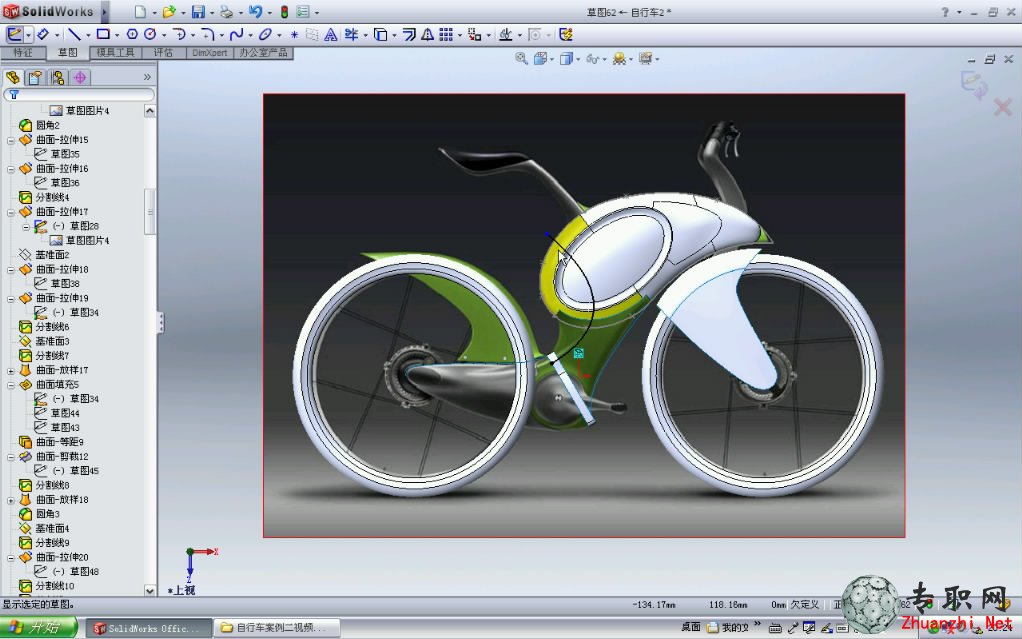This screenshot has height=639, width=1022.
Task: Open the Rectangle tool dropdown arrow
Action: 116,35
